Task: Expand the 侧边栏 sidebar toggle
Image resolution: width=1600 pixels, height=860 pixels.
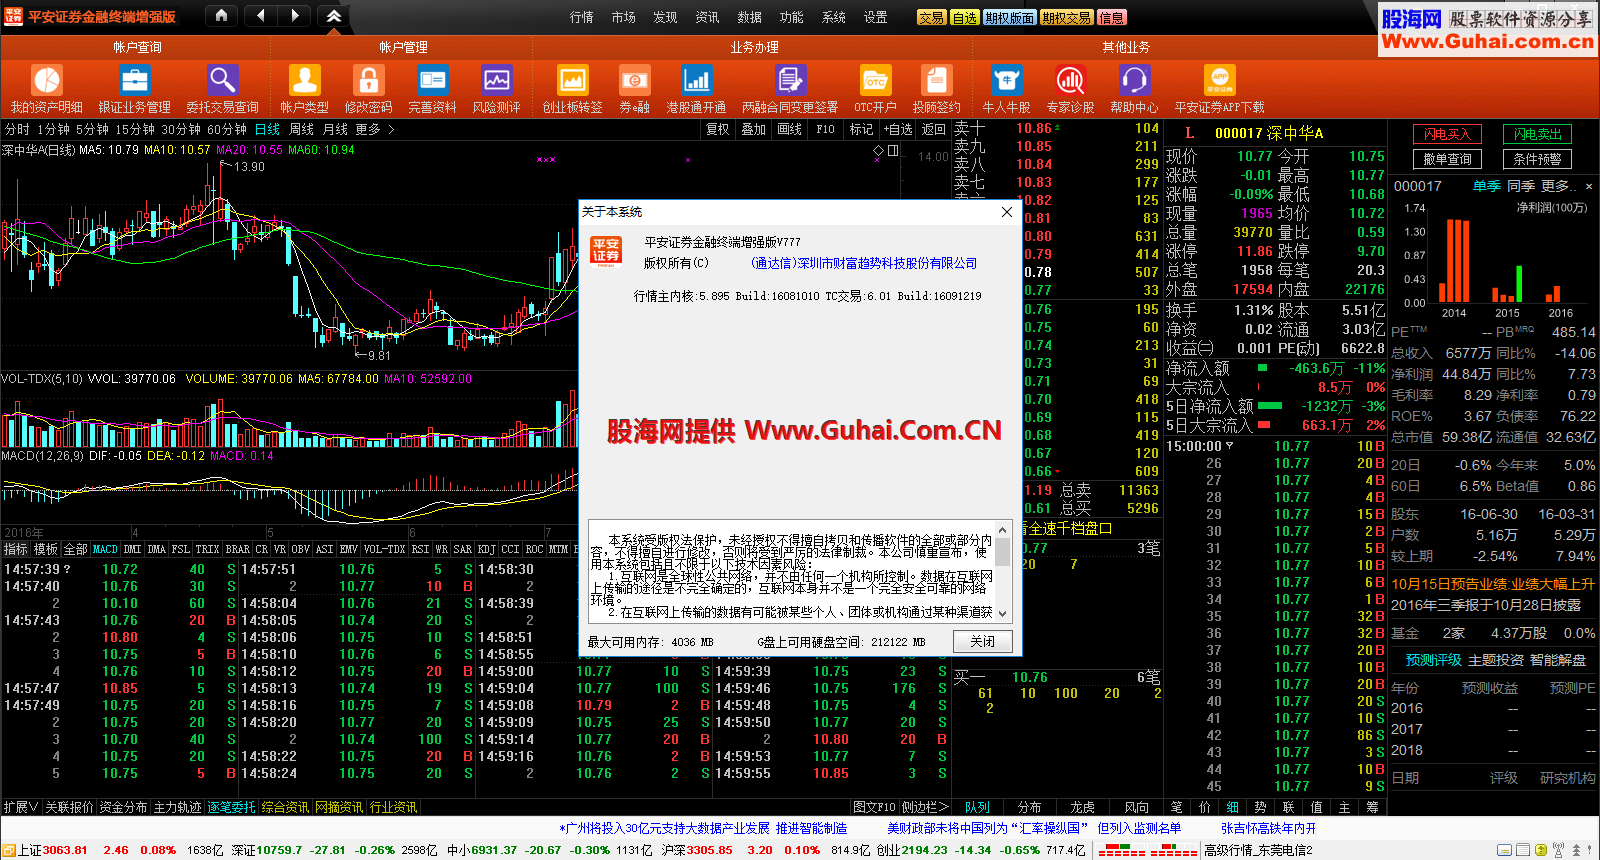Action: 924,807
